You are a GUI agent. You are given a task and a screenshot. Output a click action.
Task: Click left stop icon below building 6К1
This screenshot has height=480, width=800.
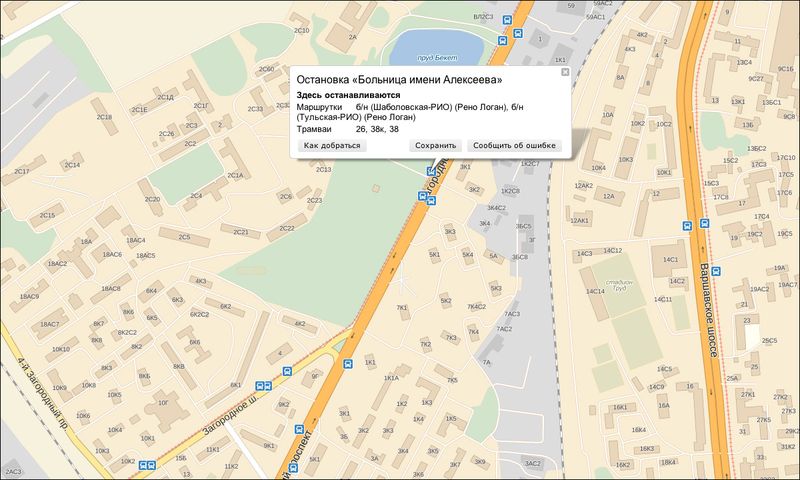(x=260, y=385)
